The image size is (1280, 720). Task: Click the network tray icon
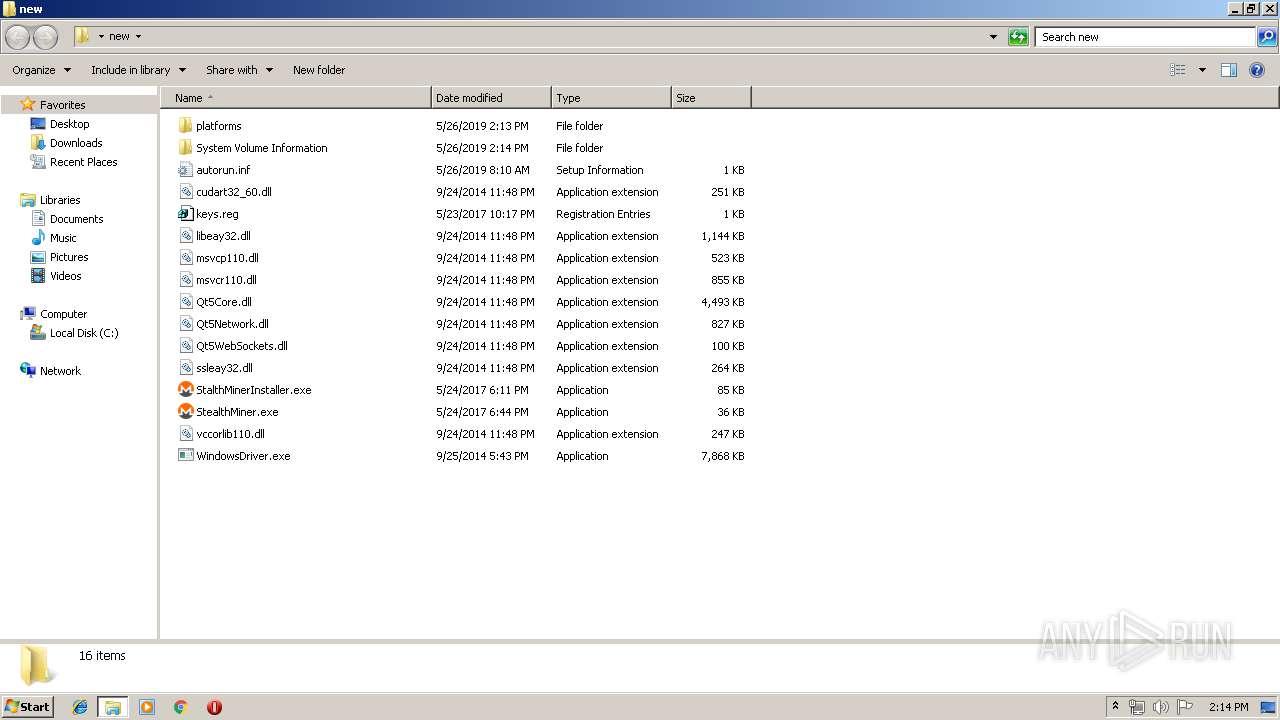(x=1137, y=707)
